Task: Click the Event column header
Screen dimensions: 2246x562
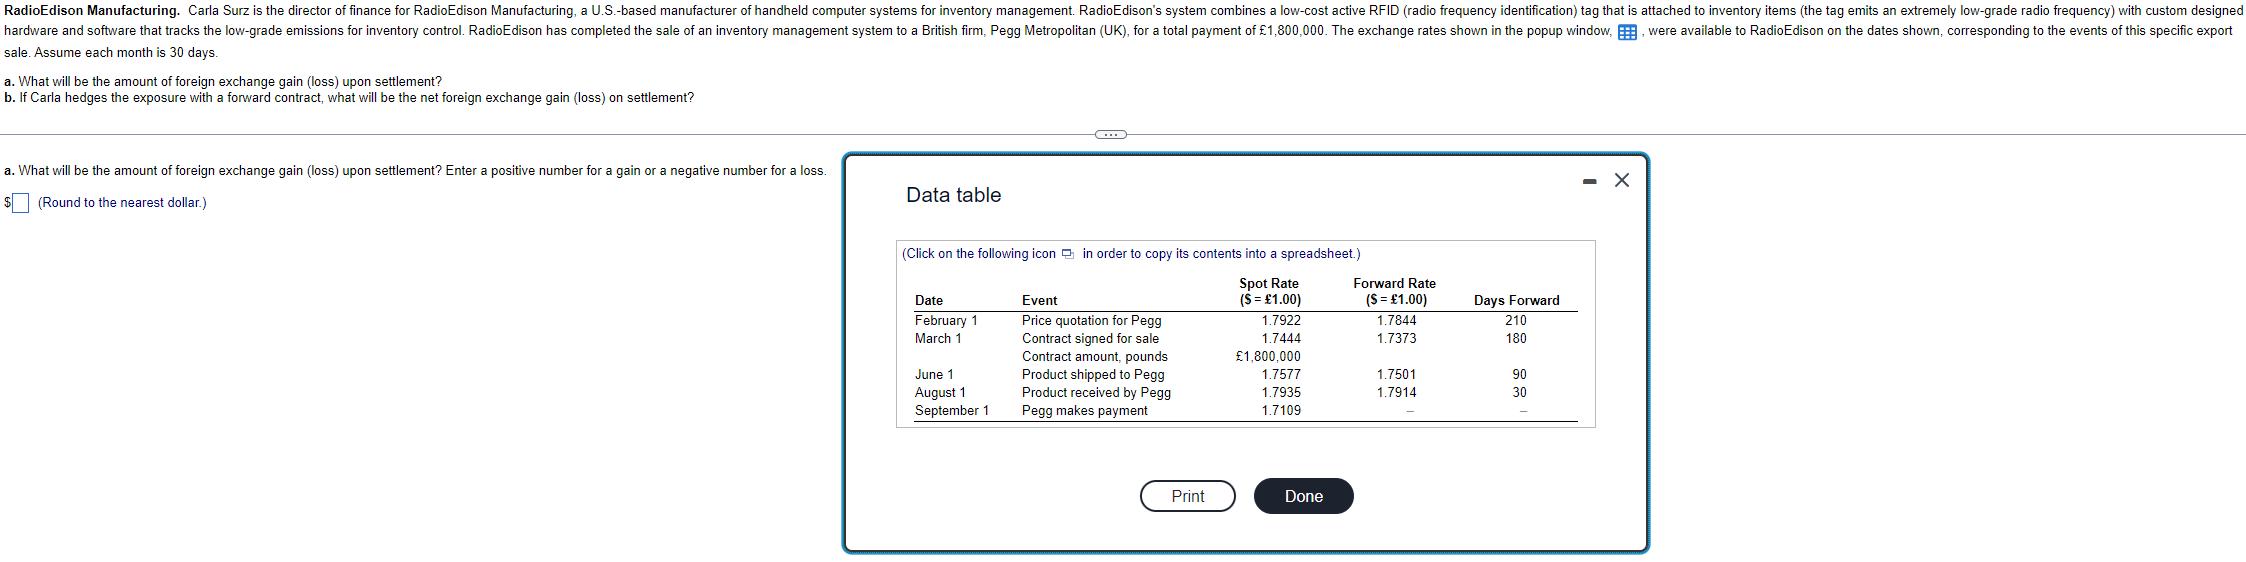Action: click(1039, 301)
